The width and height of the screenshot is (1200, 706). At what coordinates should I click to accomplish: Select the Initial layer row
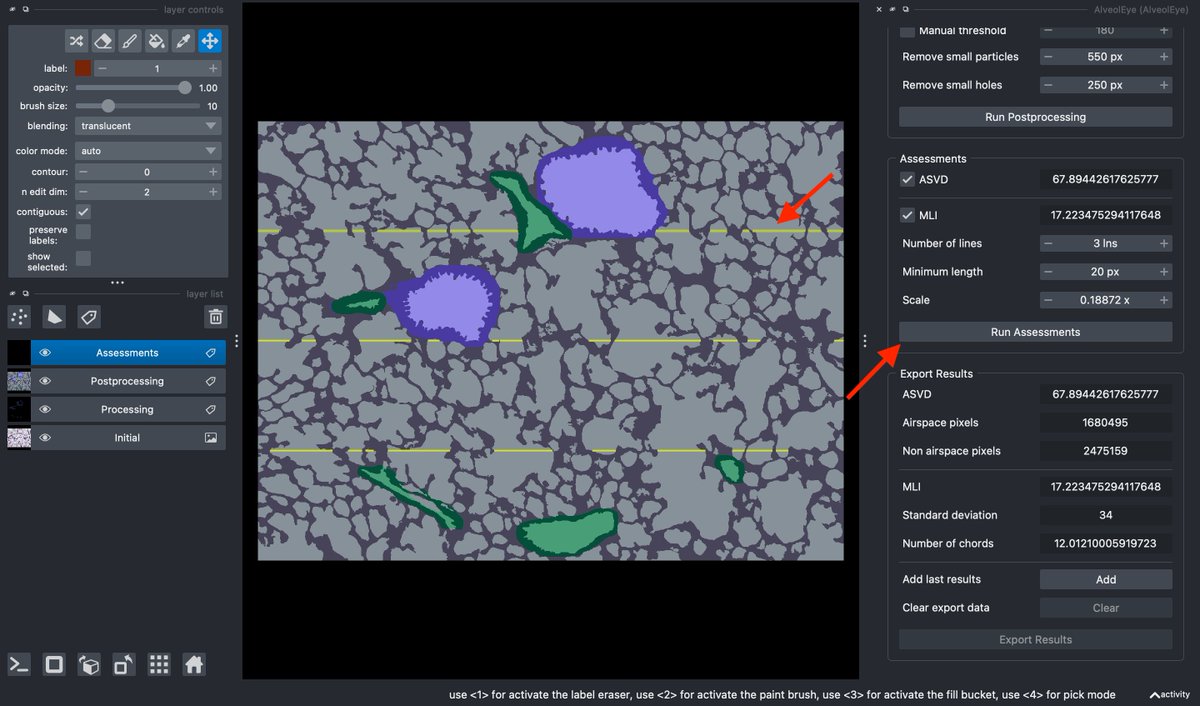coord(116,438)
